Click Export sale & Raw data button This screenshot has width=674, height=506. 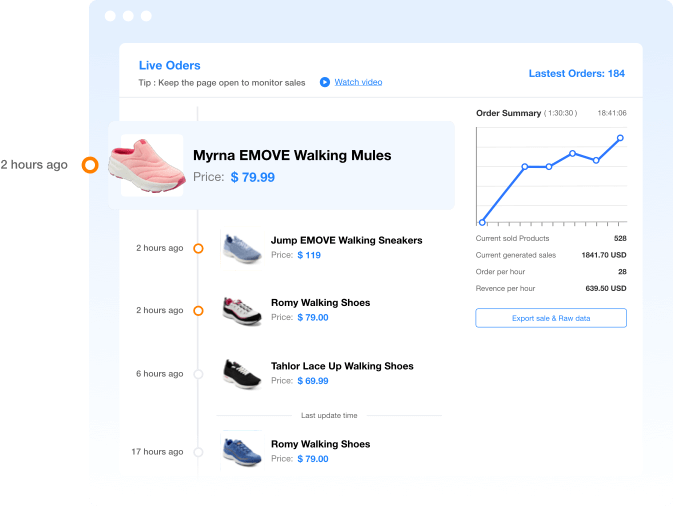point(551,318)
